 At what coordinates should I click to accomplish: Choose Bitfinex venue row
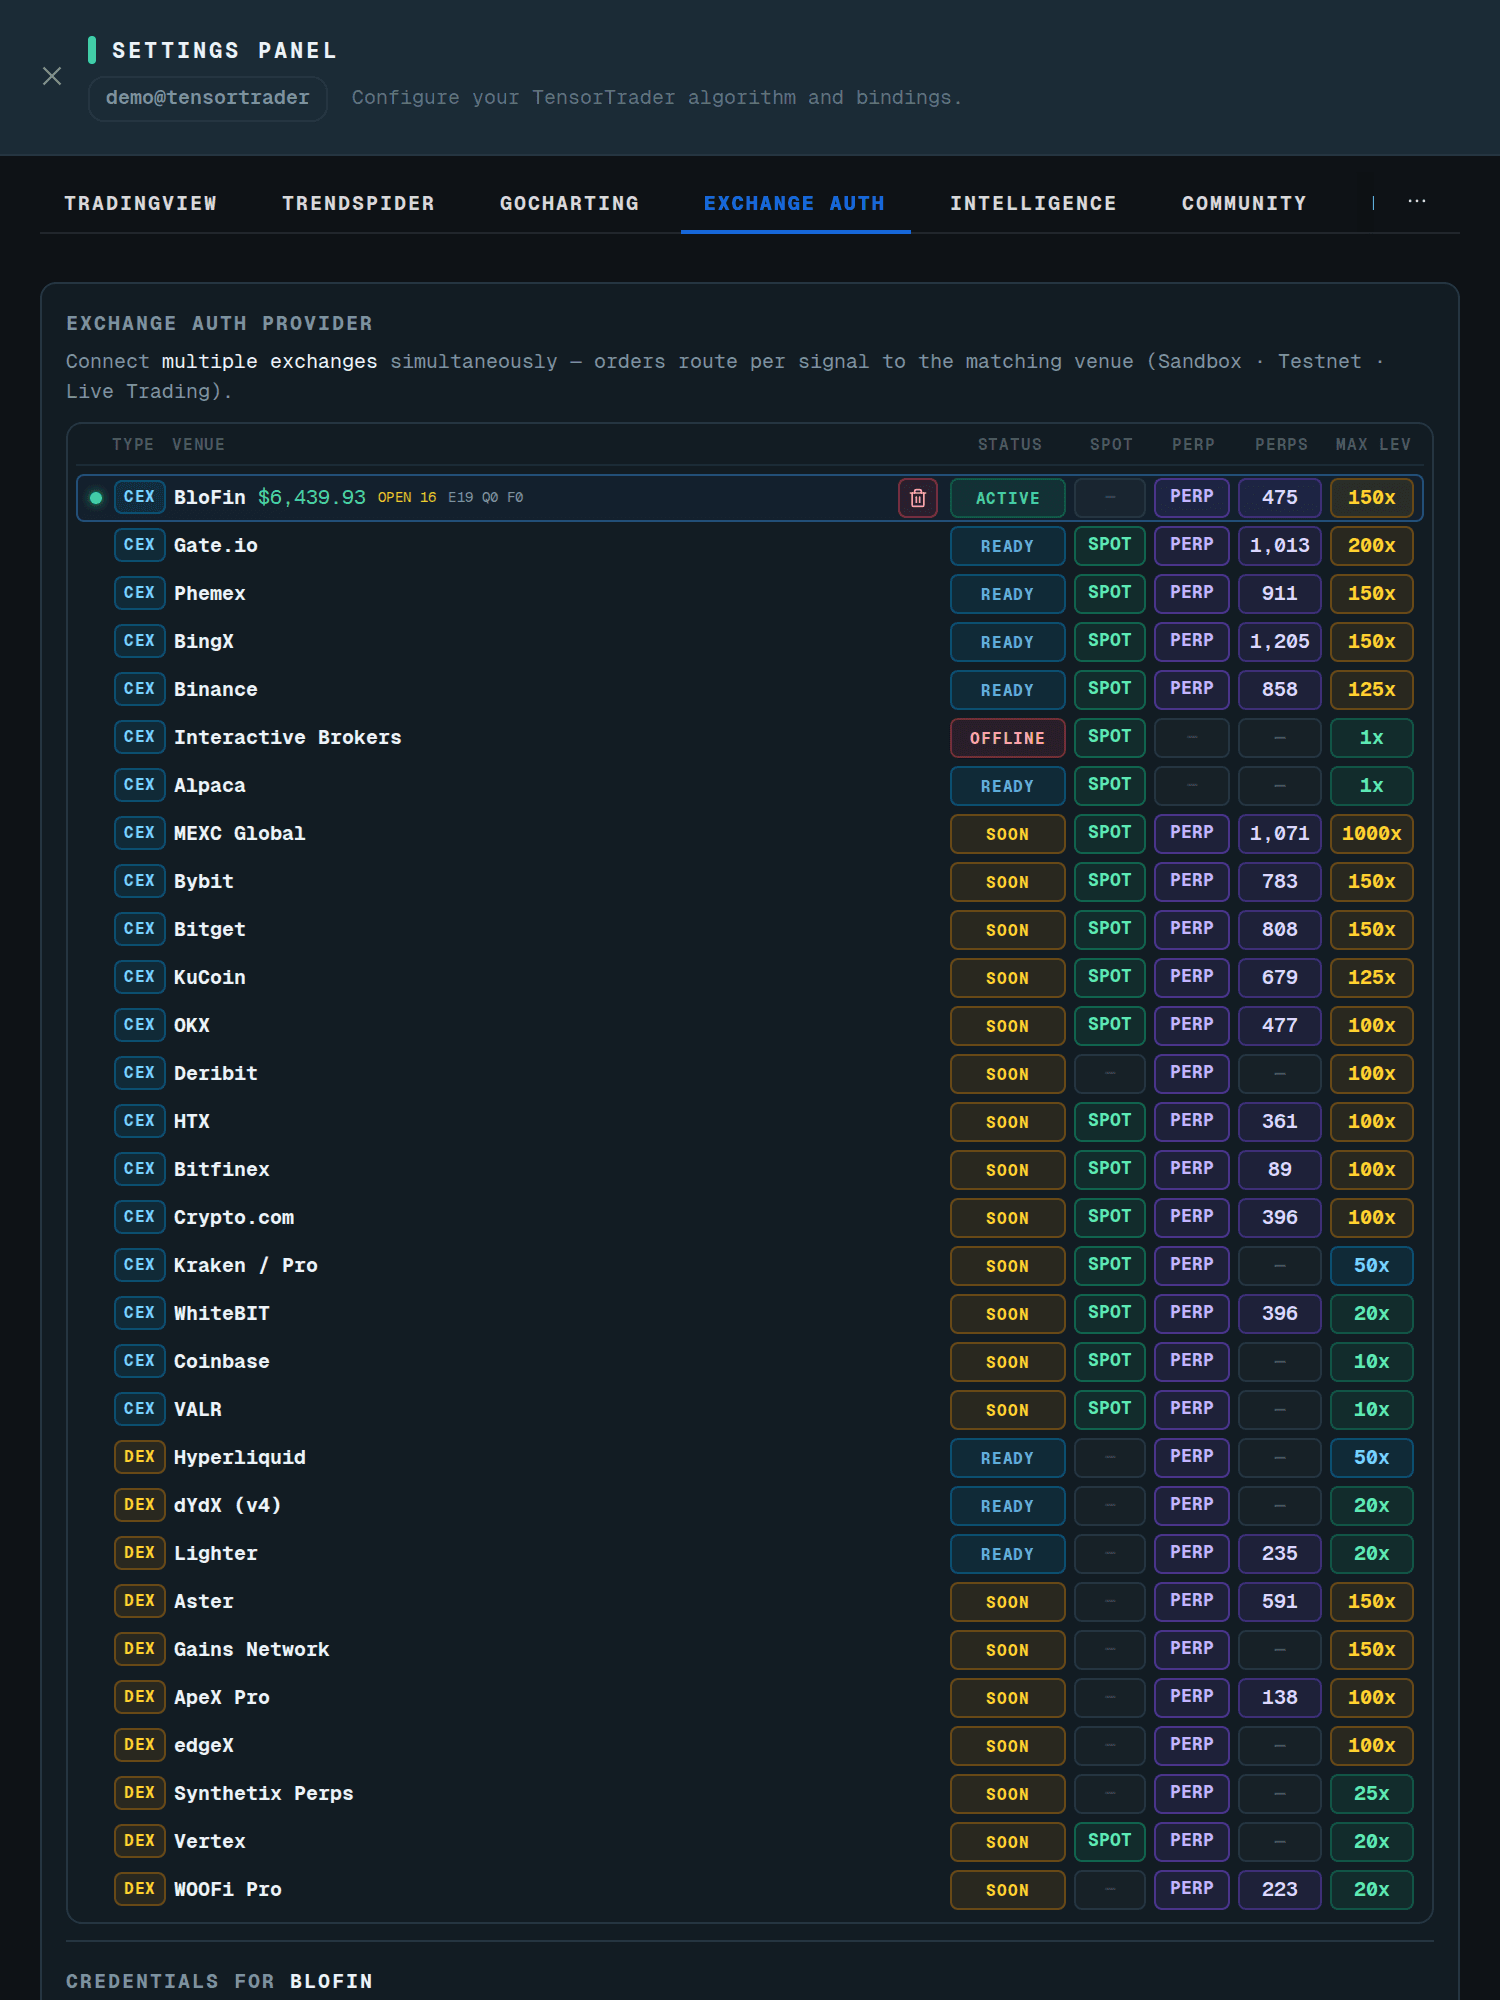749,1170
